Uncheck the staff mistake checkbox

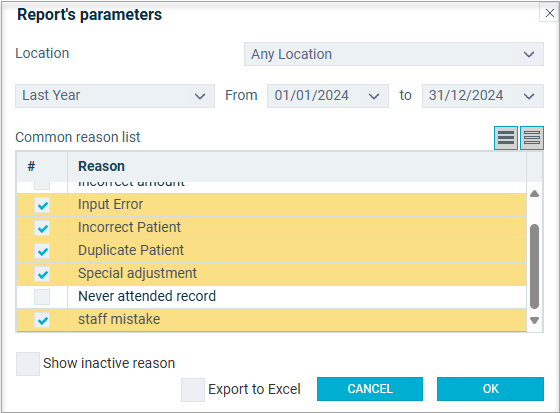[42, 320]
